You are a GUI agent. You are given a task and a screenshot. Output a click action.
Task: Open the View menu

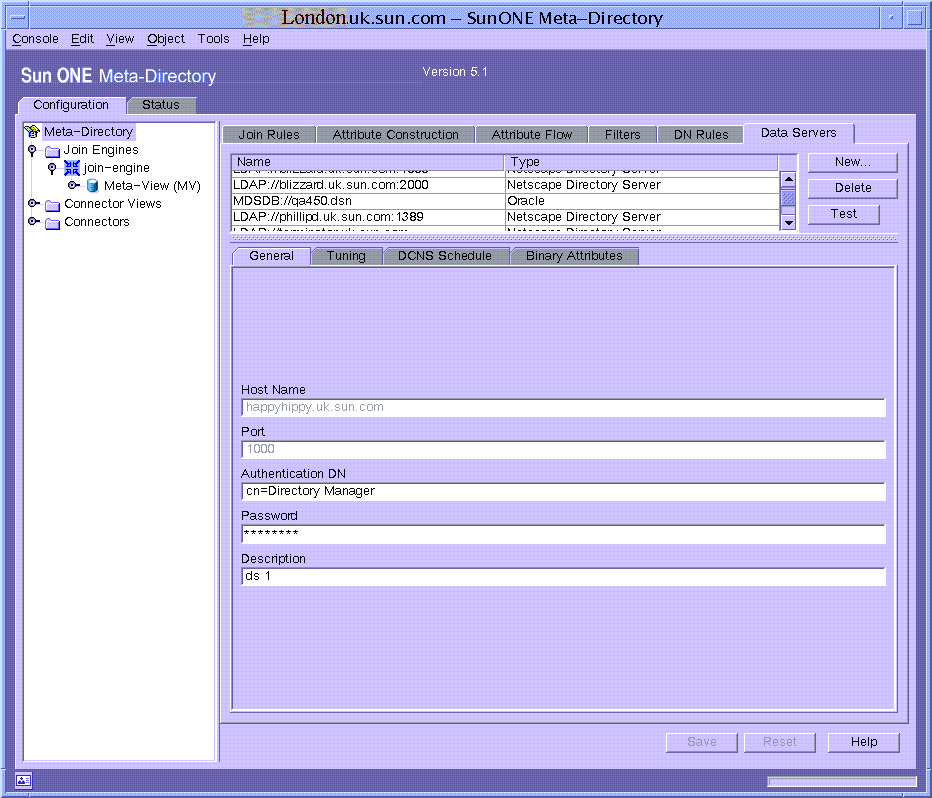pyautogui.click(x=120, y=39)
